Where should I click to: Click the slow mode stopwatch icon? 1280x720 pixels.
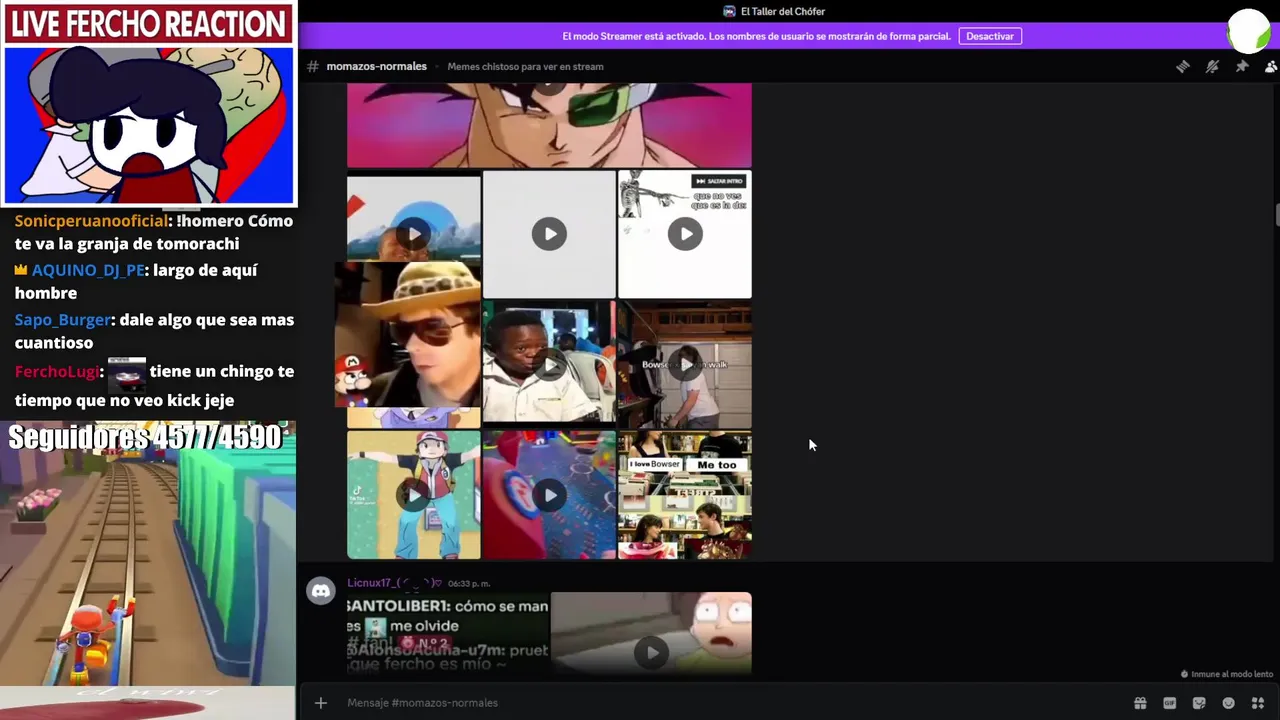point(1185,675)
